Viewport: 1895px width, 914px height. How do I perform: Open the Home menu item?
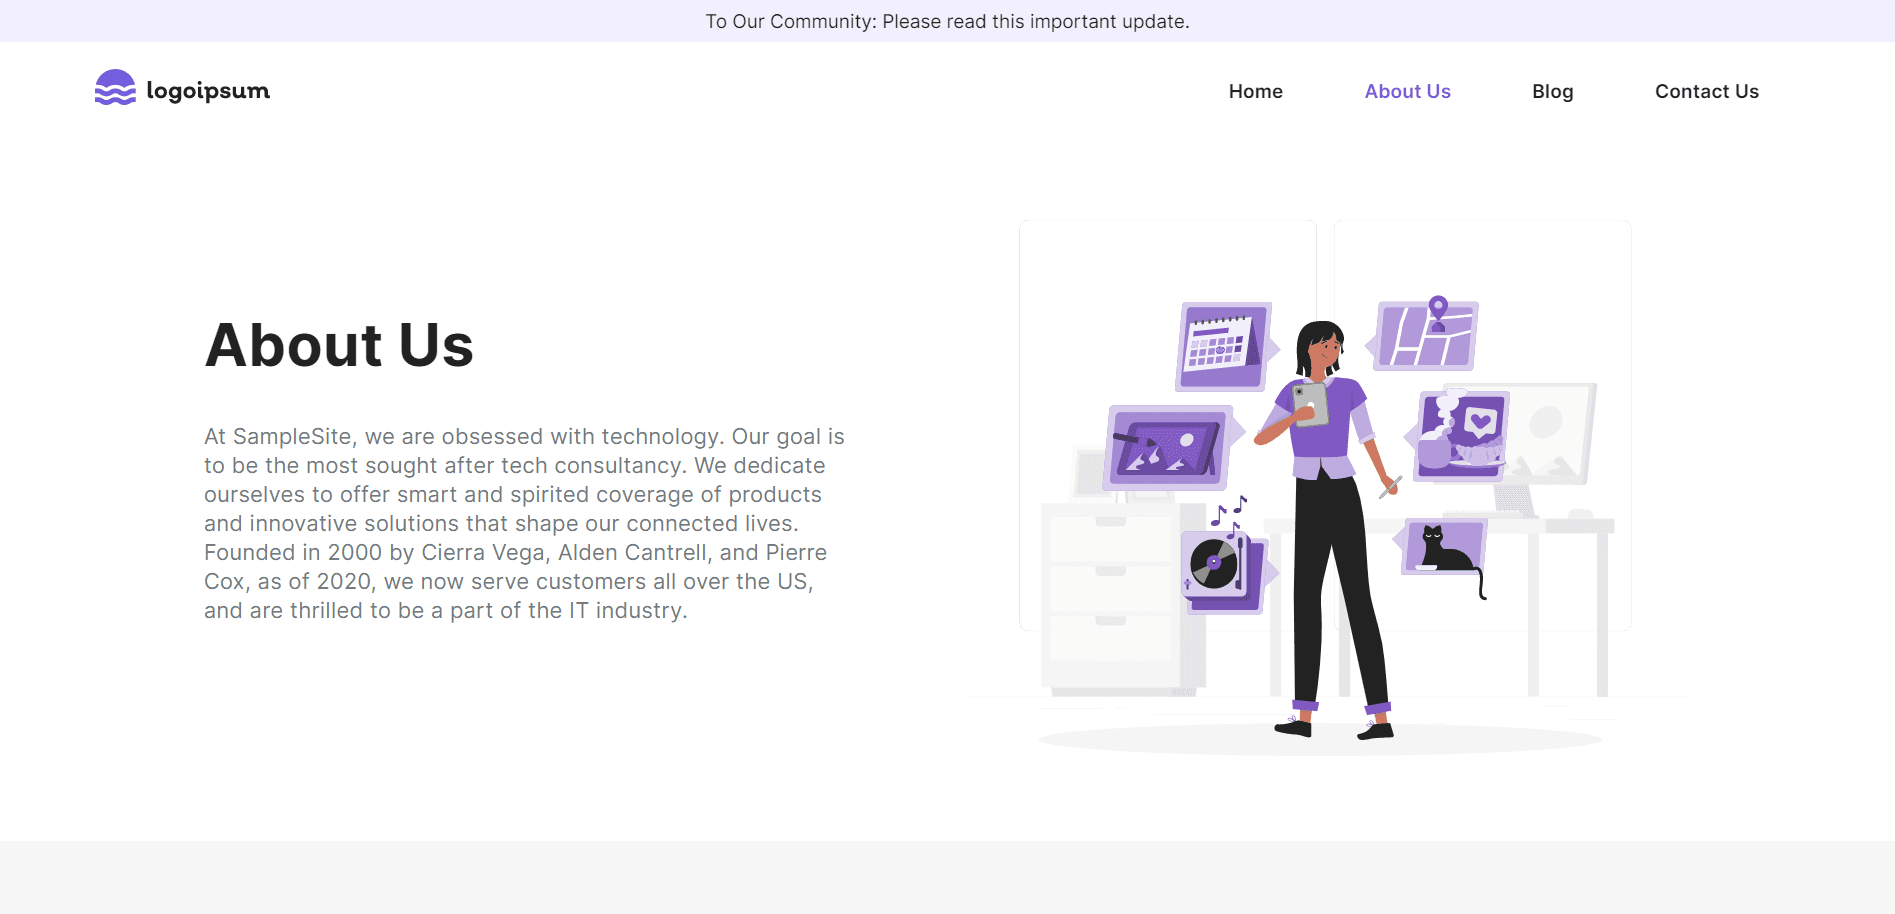pyautogui.click(x=1255, y=91)
